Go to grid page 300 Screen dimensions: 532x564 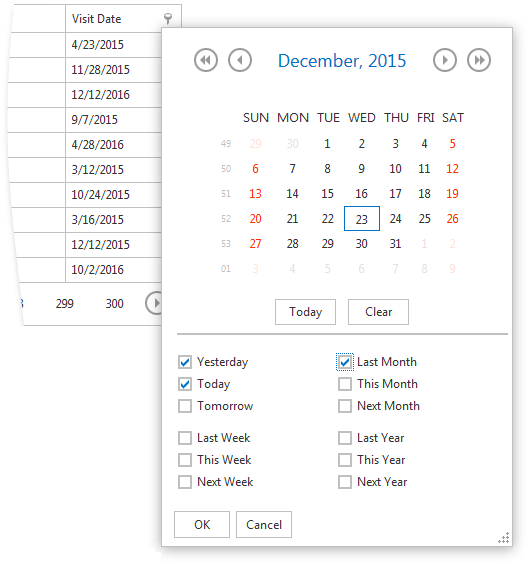114,304
